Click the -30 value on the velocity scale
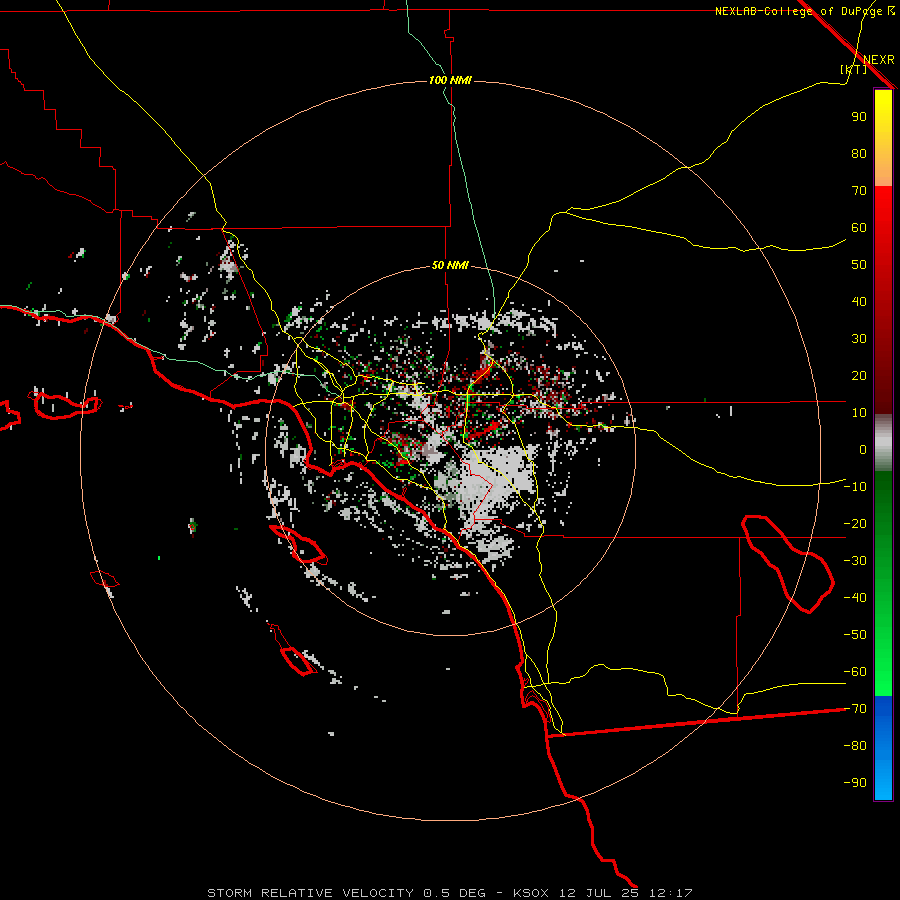The width and height of the screenshot is (900, 900). click(855, 561)
